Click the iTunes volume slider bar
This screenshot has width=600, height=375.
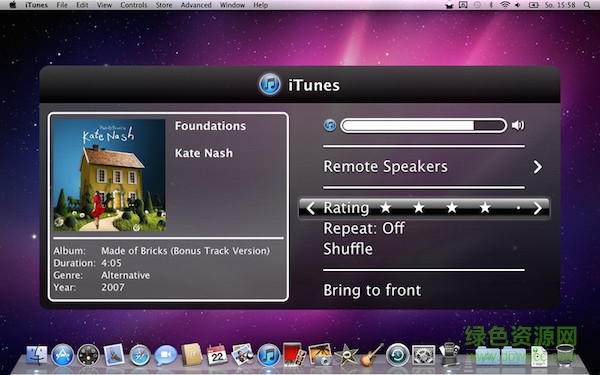(x=424, y=126)
